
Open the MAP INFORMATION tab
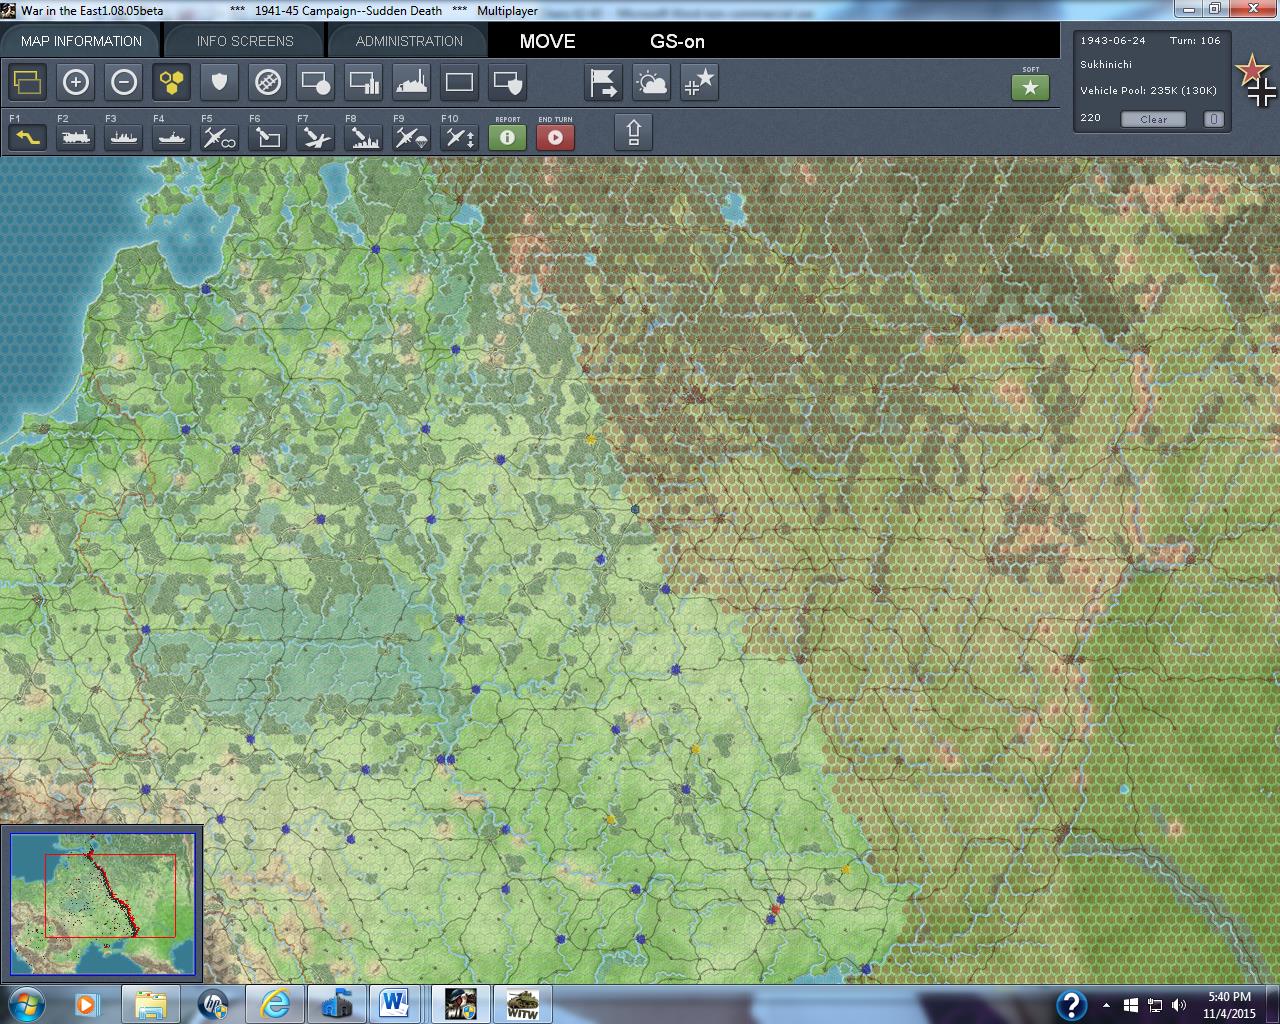pos(81,41)
